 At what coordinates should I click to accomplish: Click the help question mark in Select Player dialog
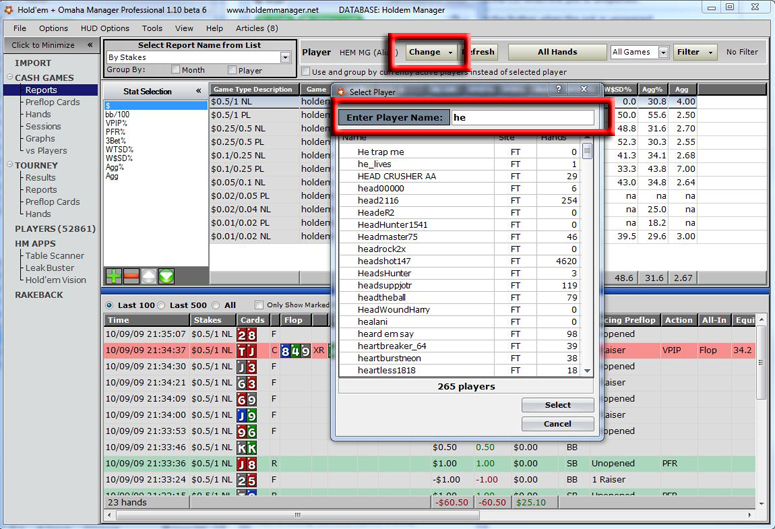point(559,89)
